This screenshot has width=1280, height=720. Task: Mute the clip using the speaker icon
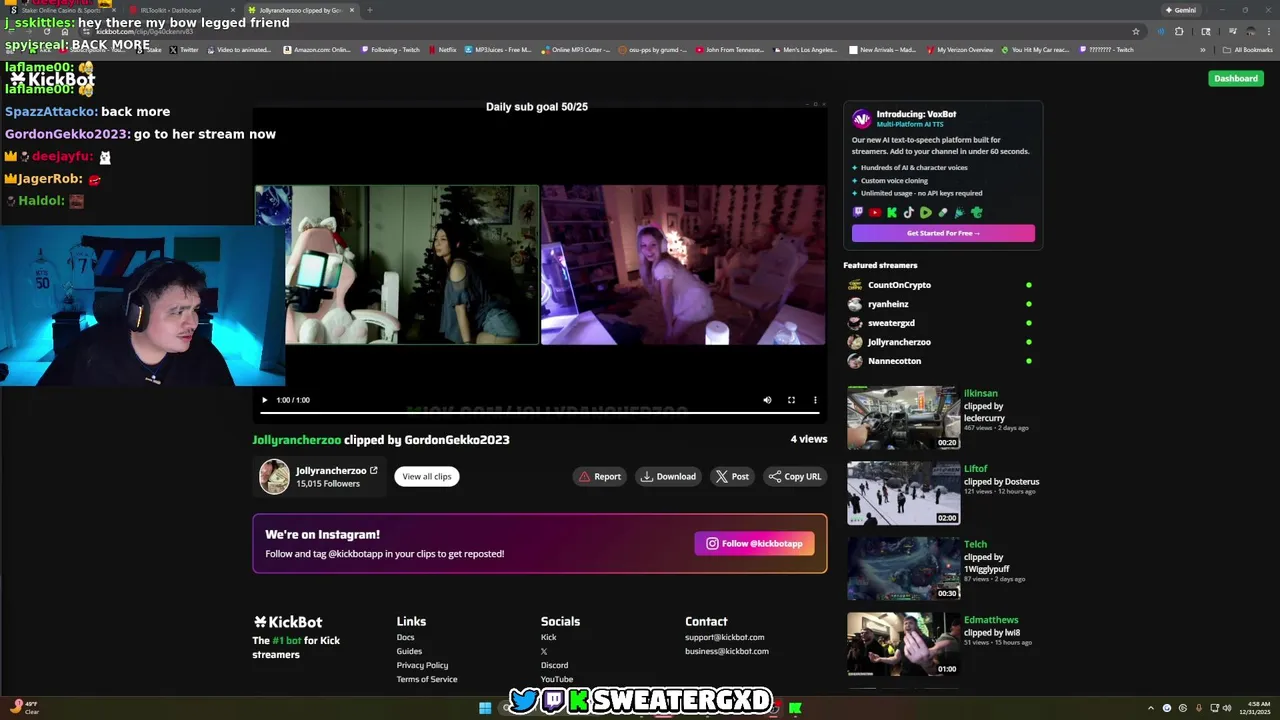[x=767, y=400]
